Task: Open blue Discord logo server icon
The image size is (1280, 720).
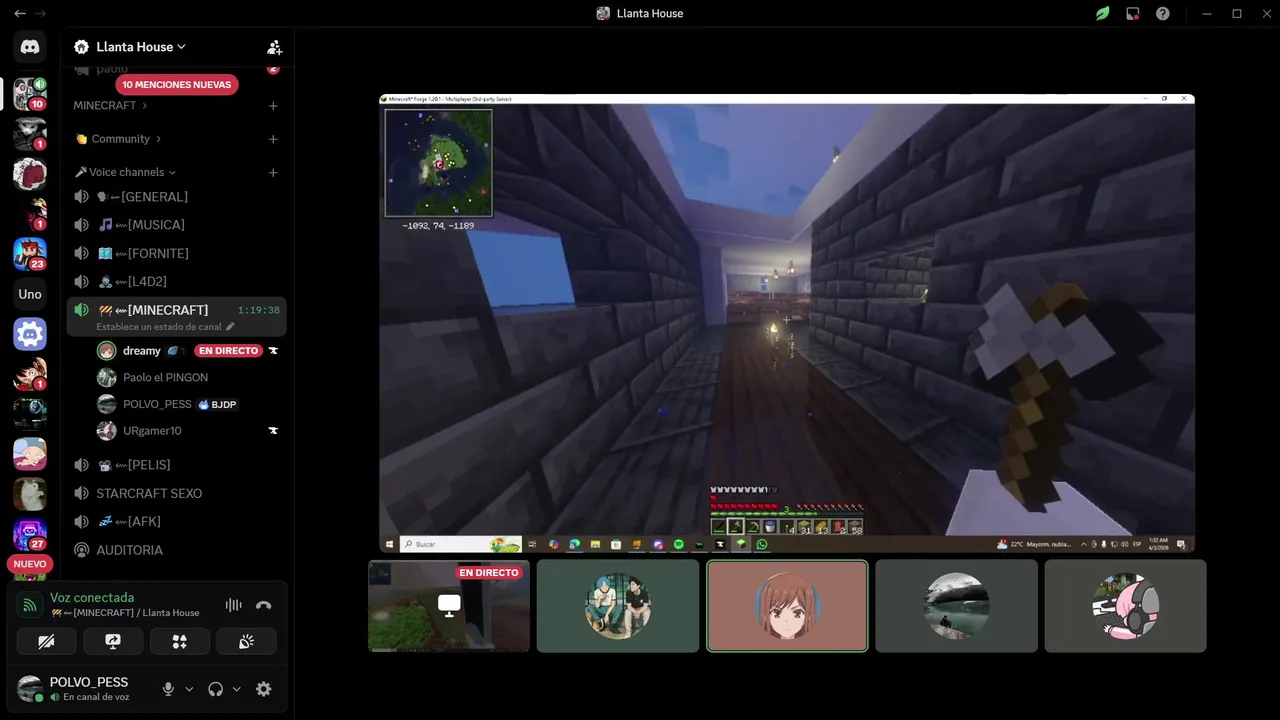Action: pyautogui.click(x=30, y=334)
